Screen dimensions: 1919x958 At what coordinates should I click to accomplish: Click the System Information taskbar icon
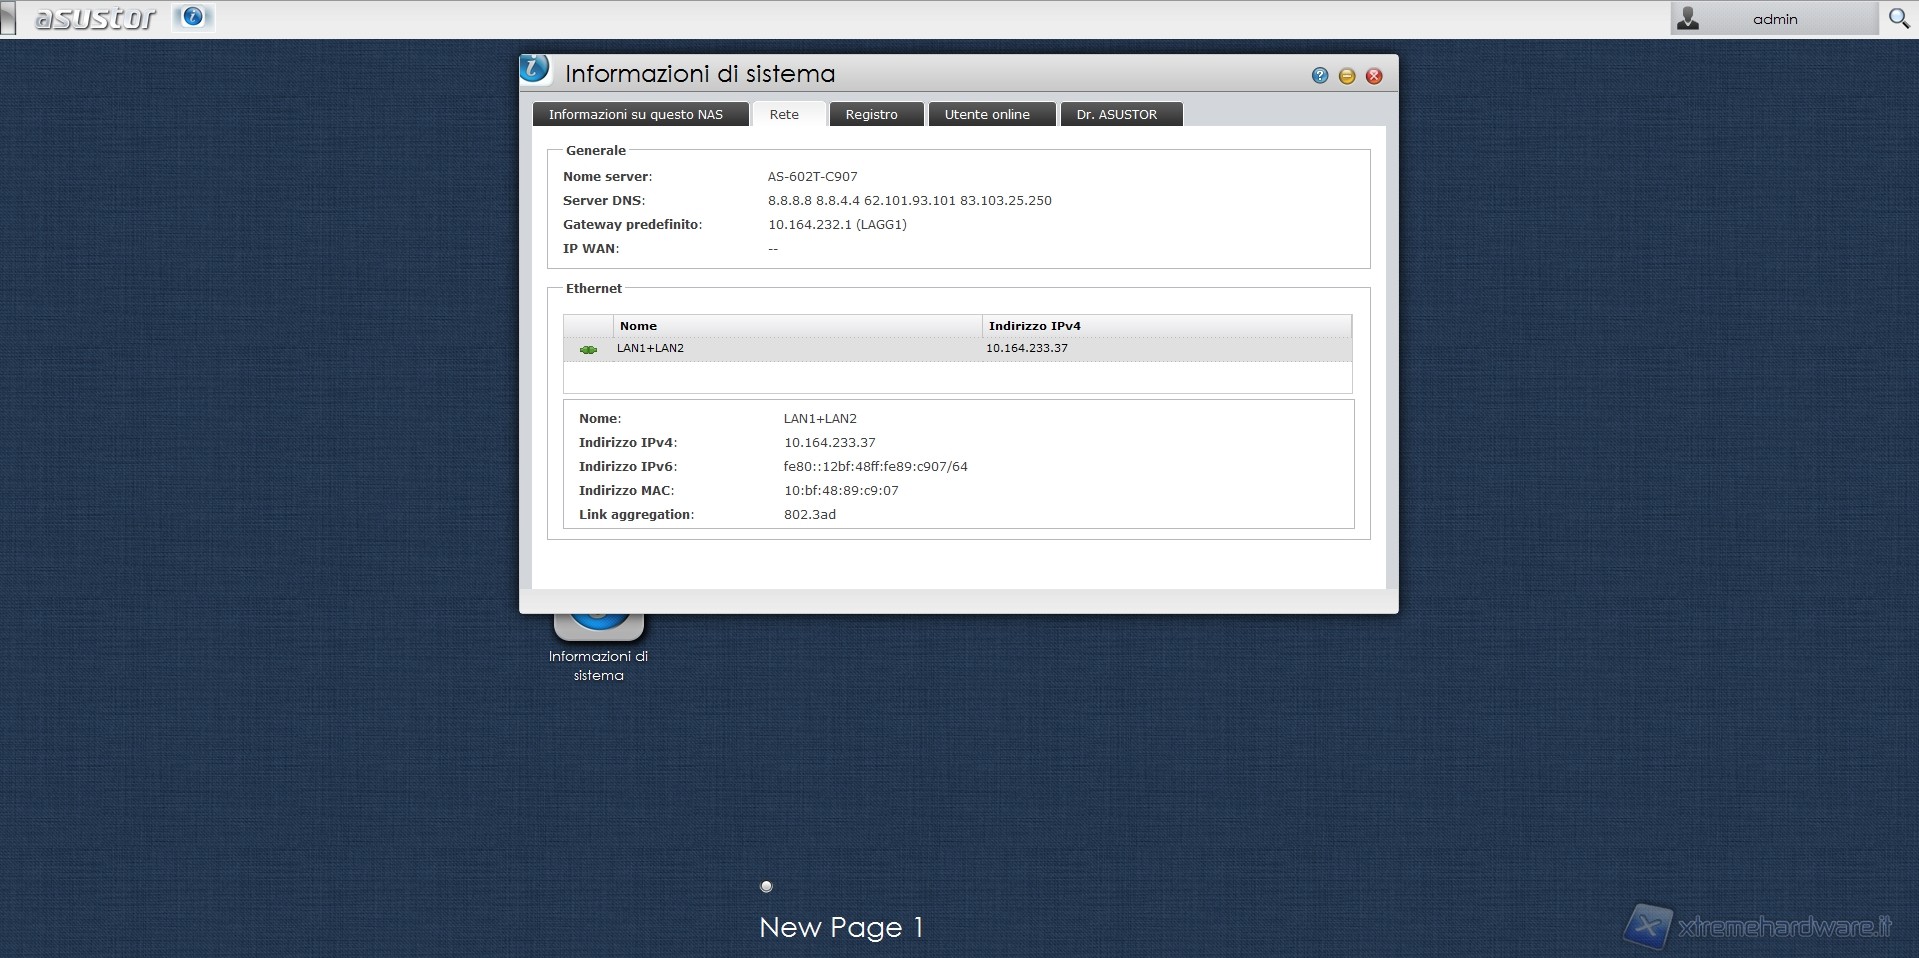pyautogui.click(x=193, y=17)
